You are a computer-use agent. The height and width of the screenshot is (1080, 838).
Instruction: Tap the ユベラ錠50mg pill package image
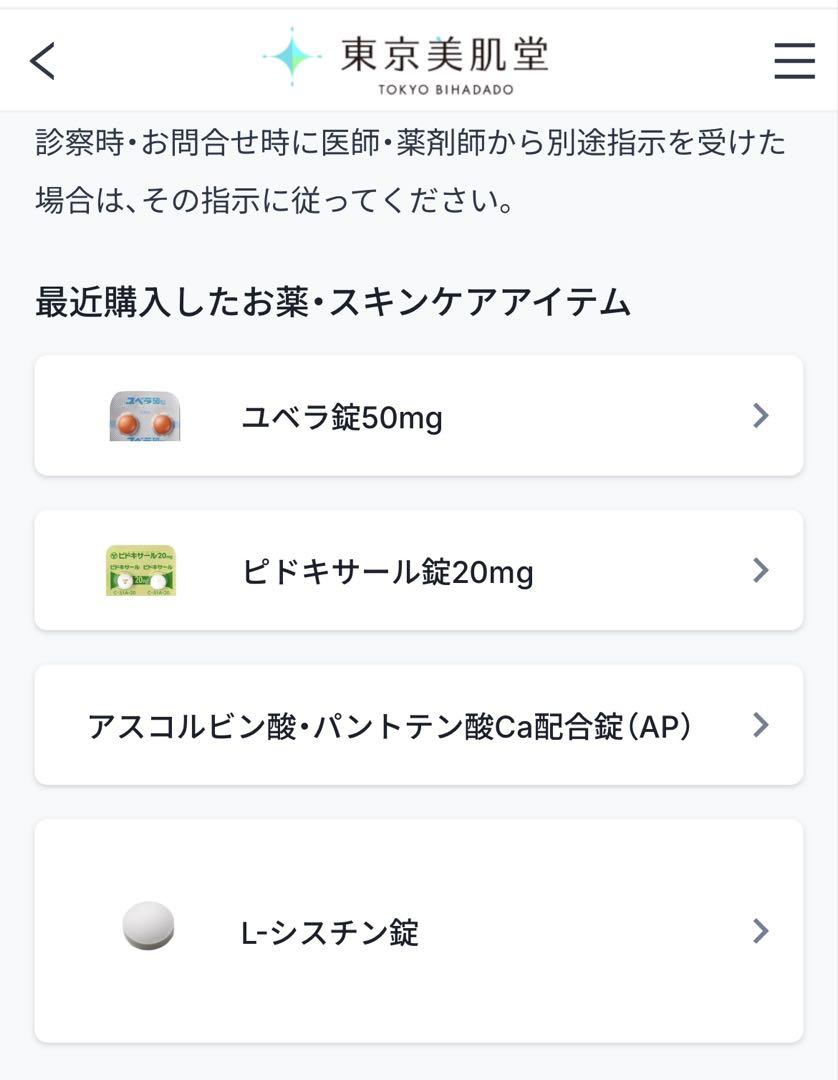tap(145, 416)
